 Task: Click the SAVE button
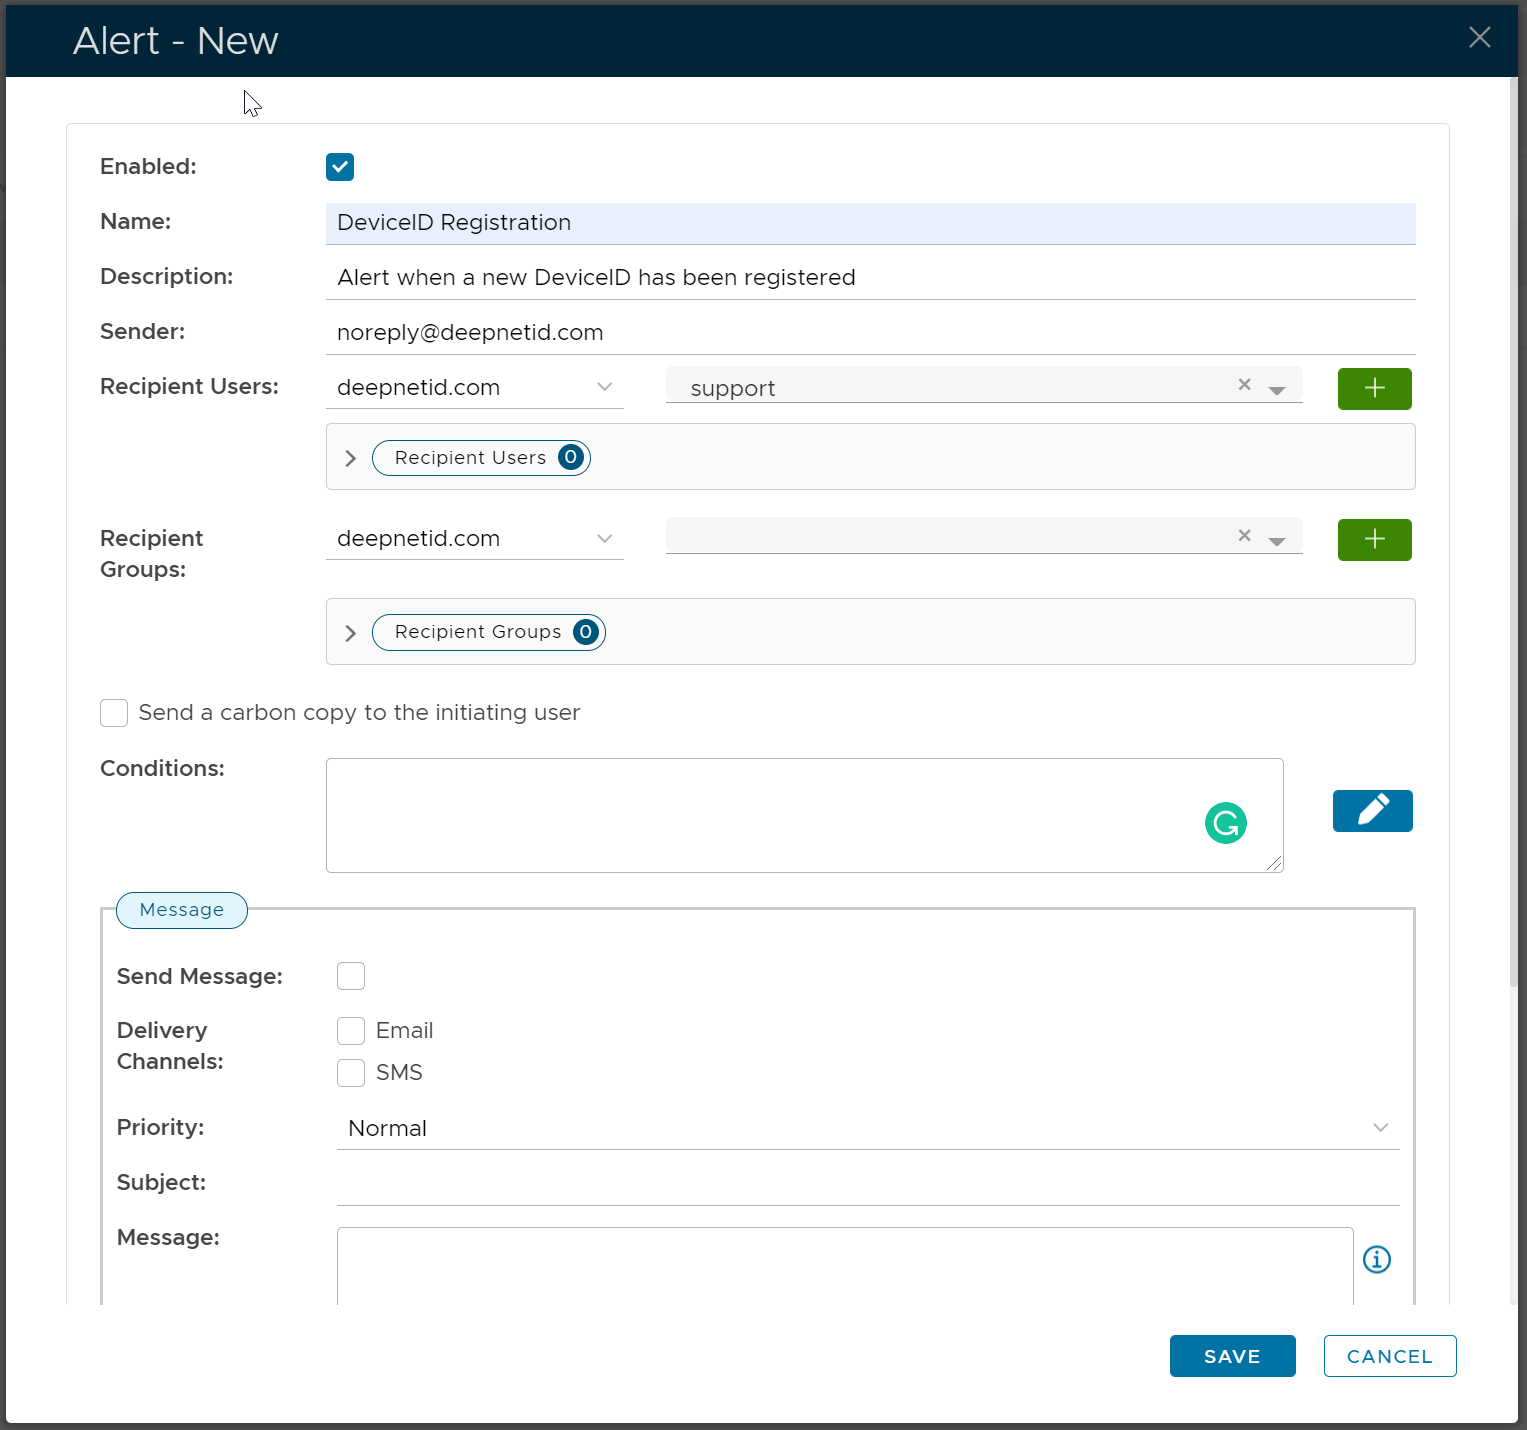click(x=1232, y=1356)
